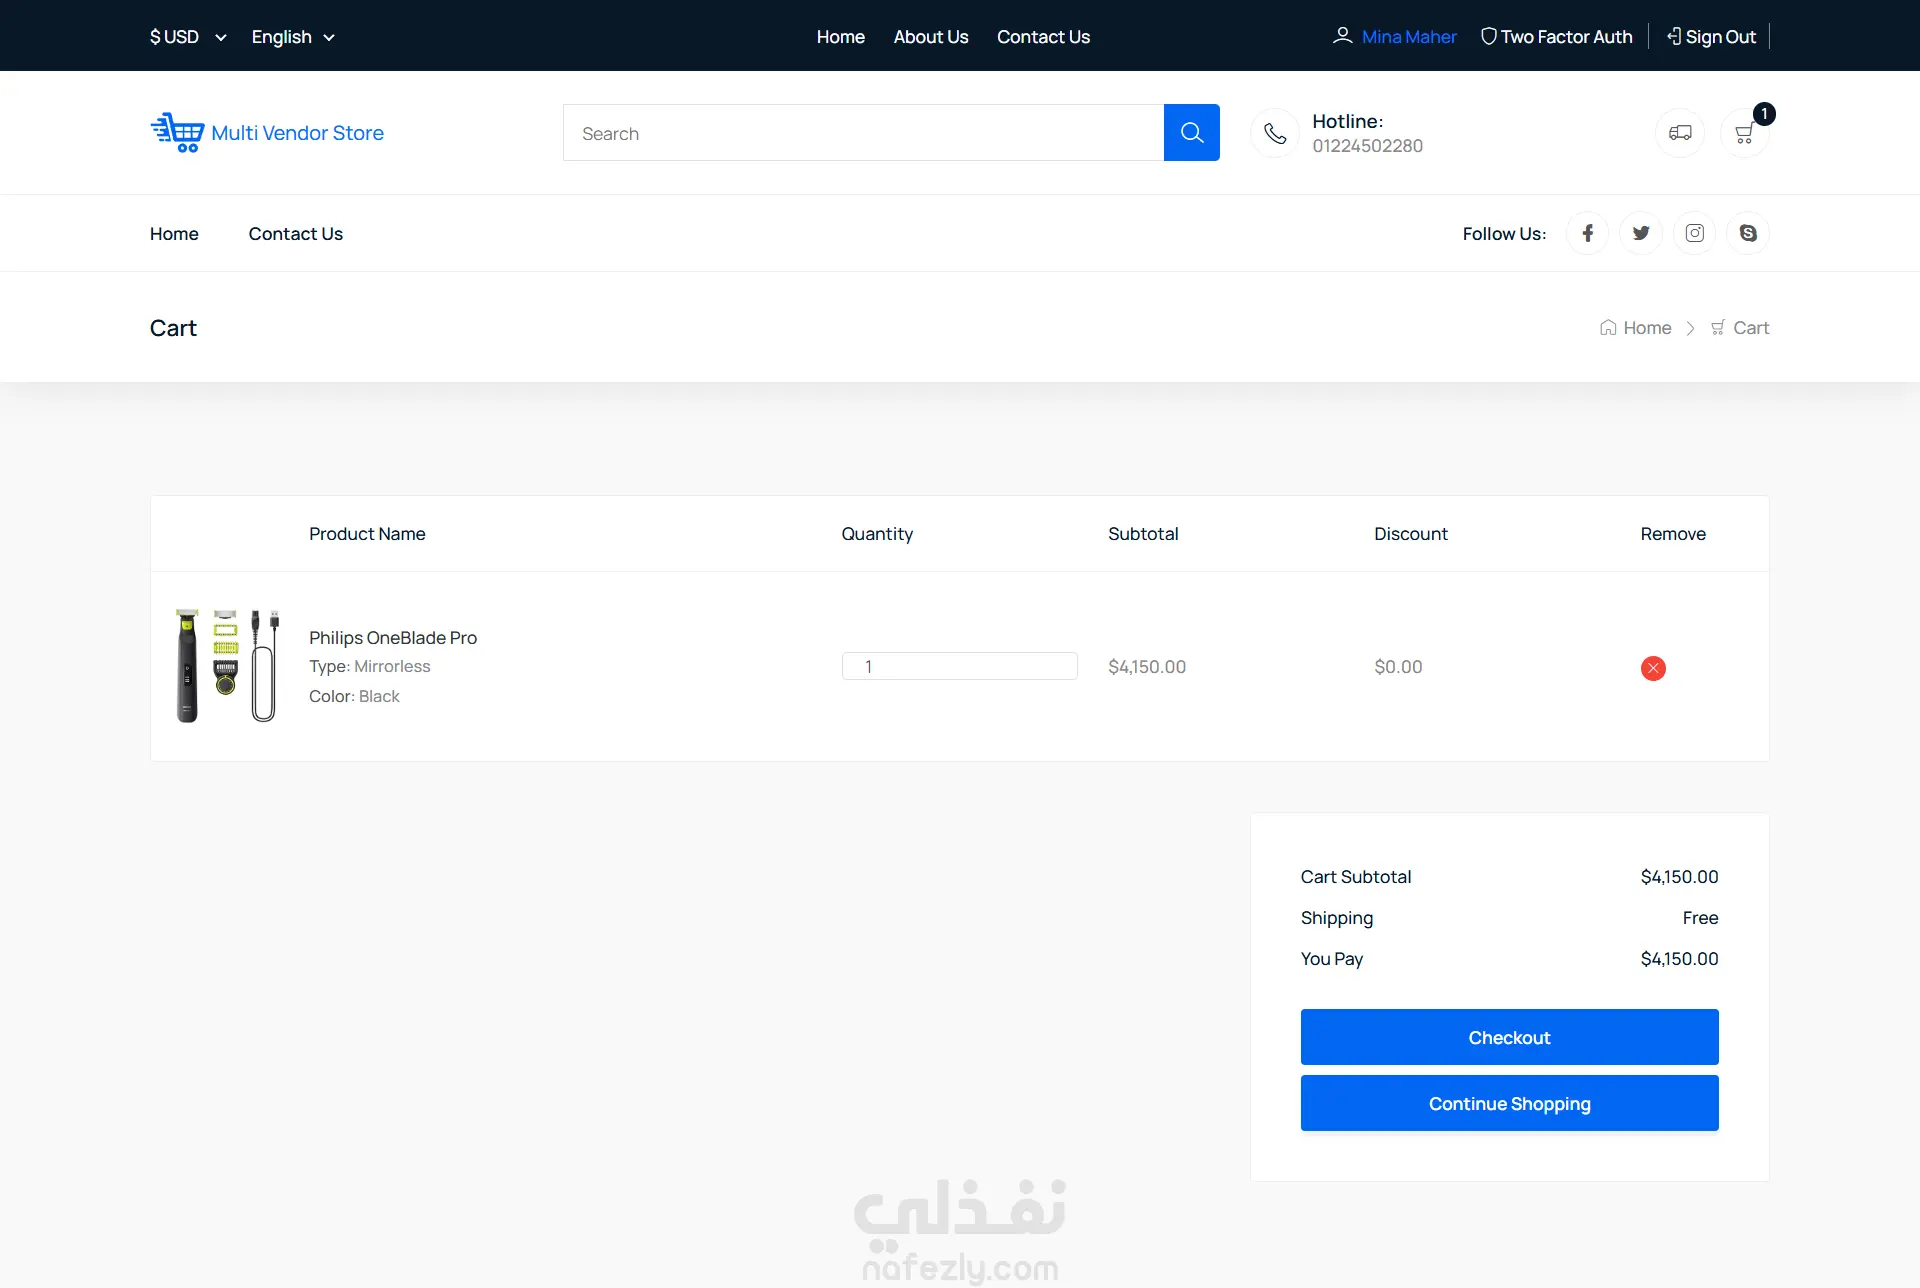This screenshot has height=1288, width=1920.
Task: Select Home in the main navigation menu
Action: pyautogui.click(x=174, y=233)
